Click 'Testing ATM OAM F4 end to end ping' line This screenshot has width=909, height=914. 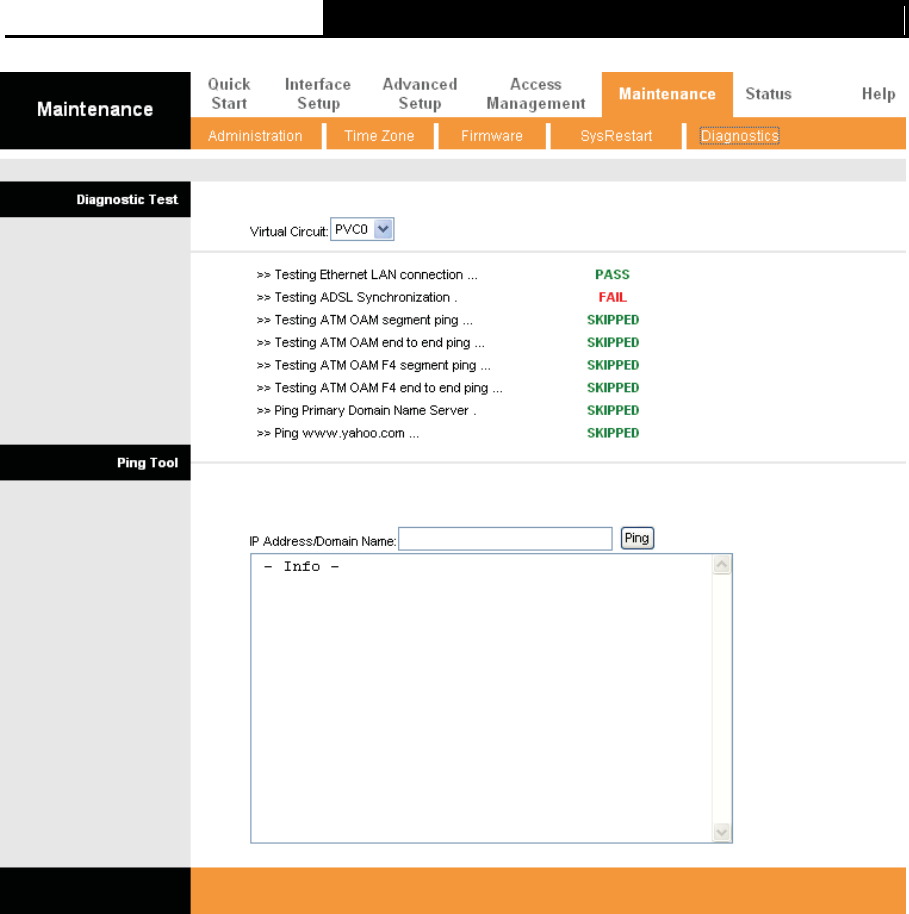point(379,388)
